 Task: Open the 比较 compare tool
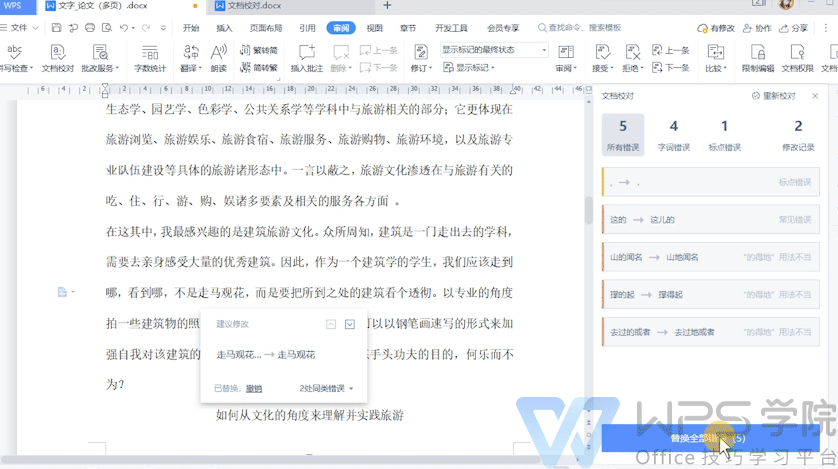[716, 58]
